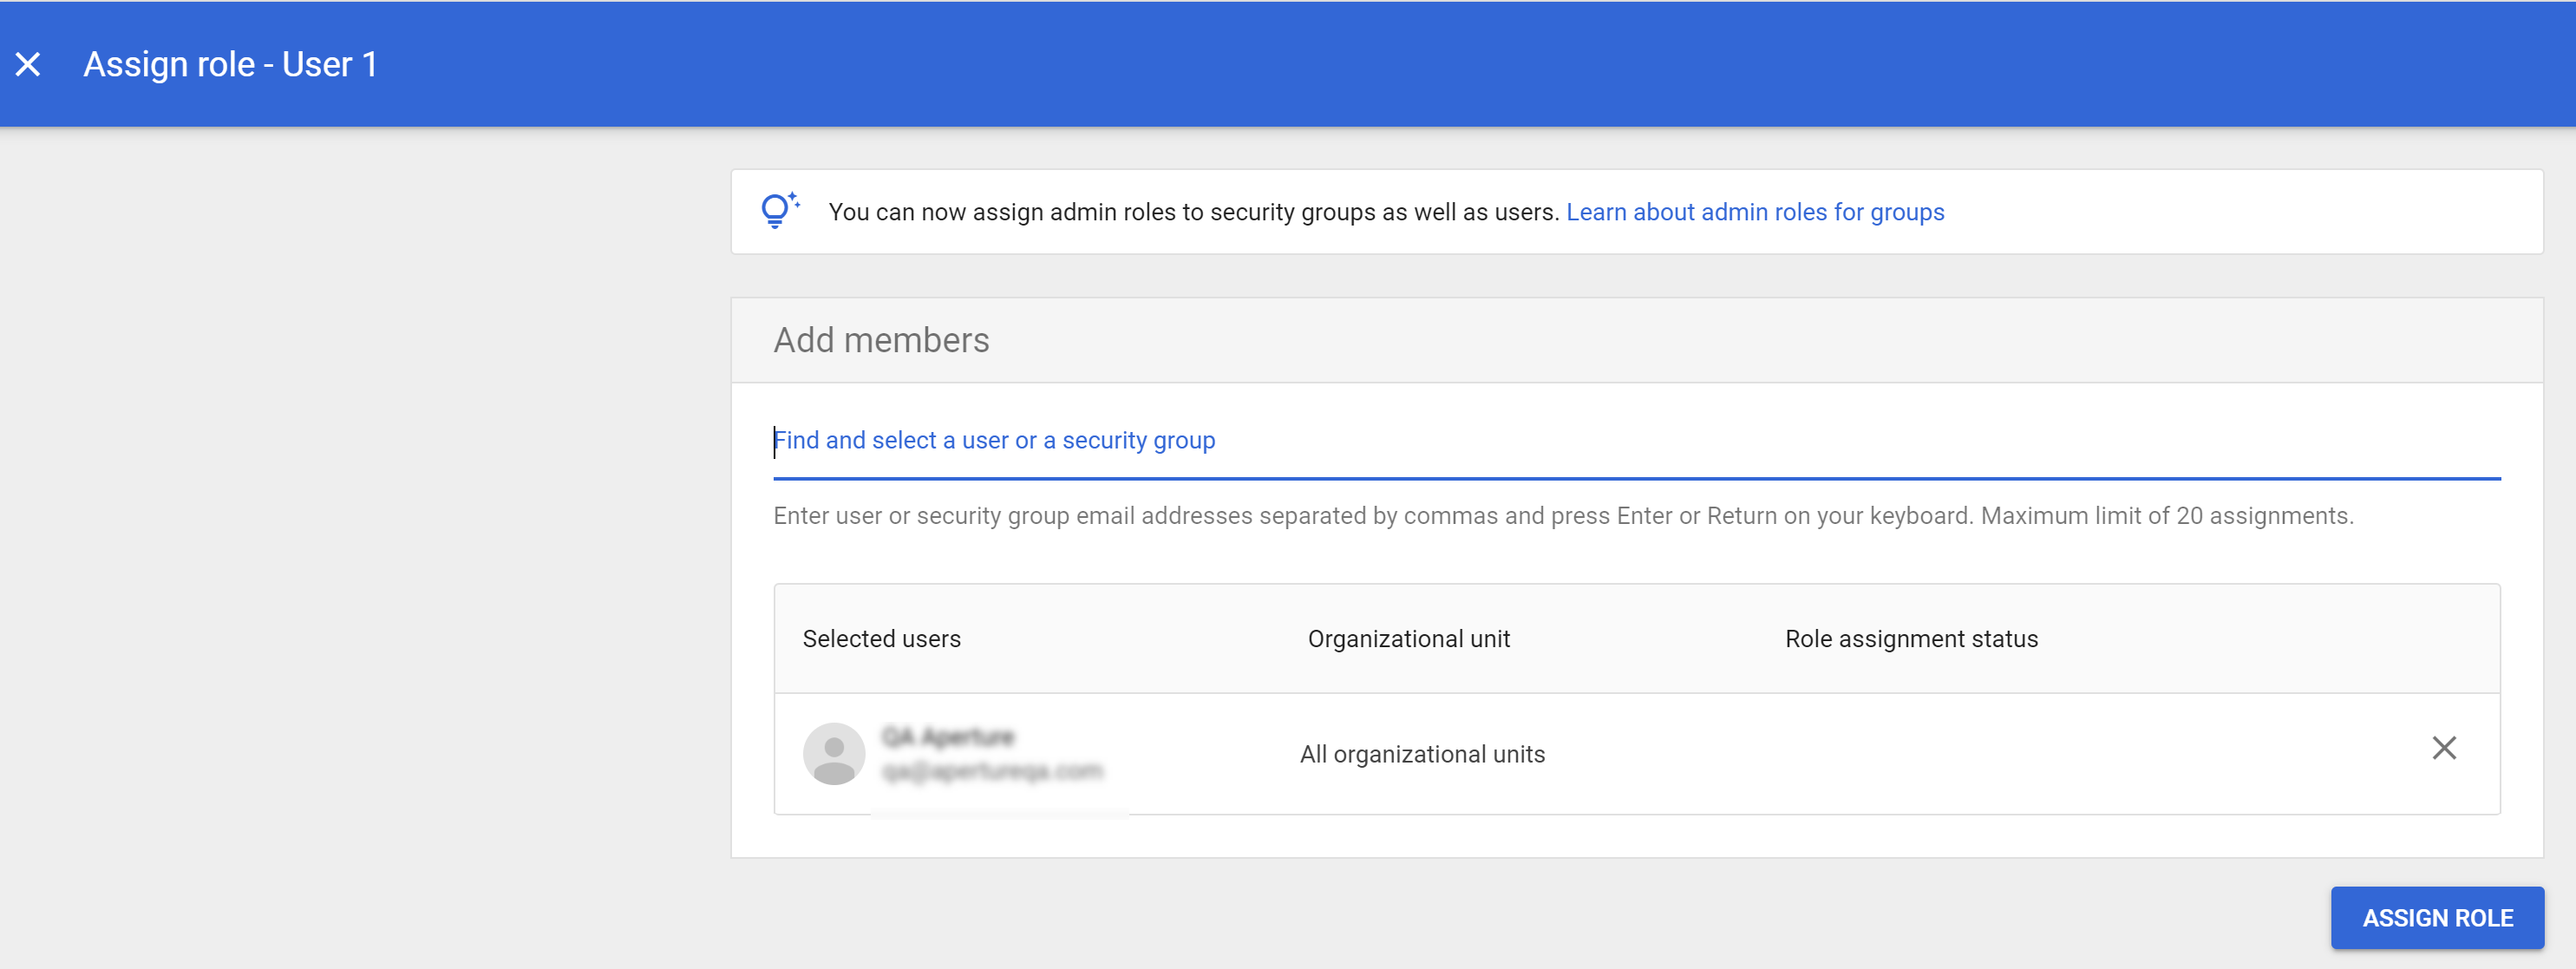2576x969 pixels.
Task: Select the All organizational units cell
Action: pos(1421,754)
